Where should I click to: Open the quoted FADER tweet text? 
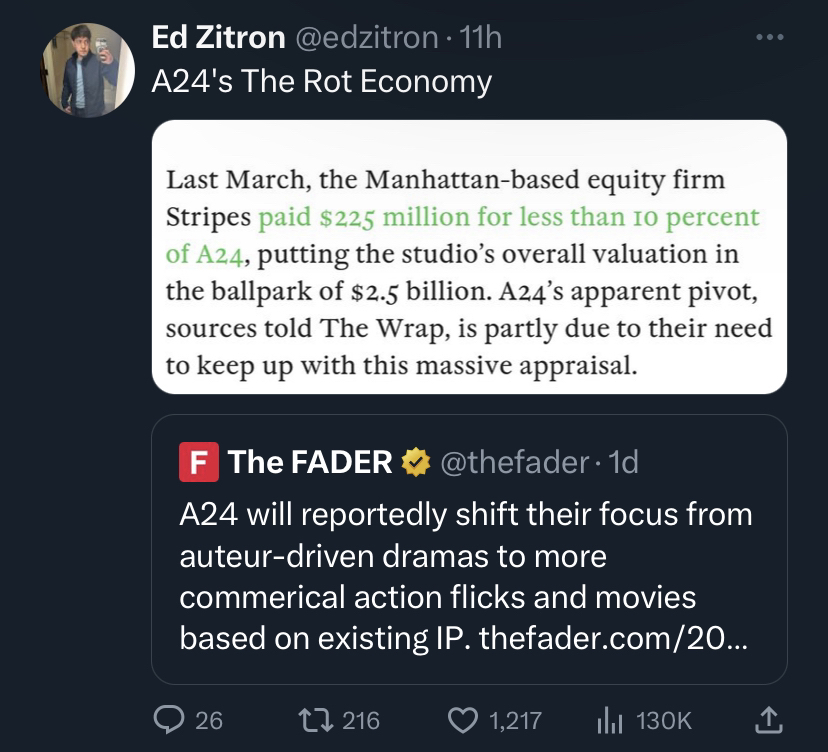click(465, 576)
